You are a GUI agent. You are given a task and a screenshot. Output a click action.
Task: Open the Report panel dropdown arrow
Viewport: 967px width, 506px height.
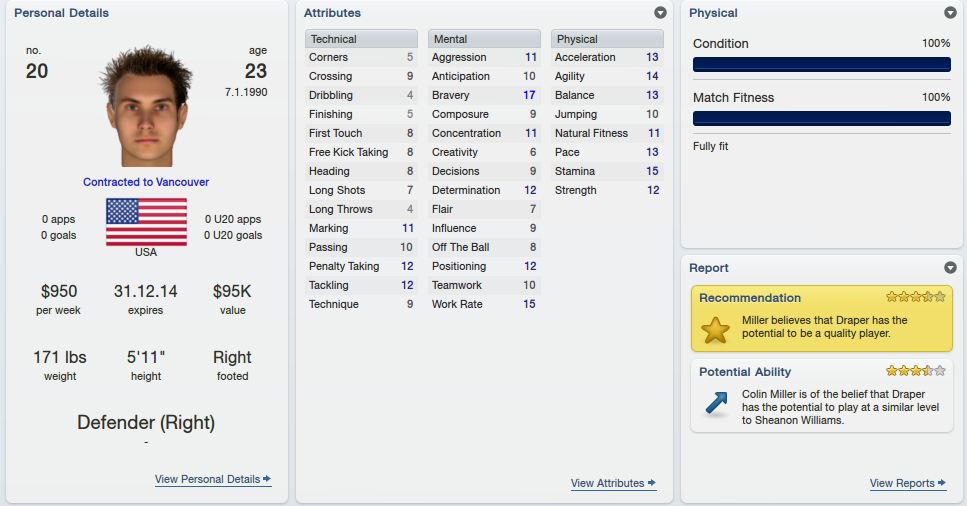tap(950, 267)
